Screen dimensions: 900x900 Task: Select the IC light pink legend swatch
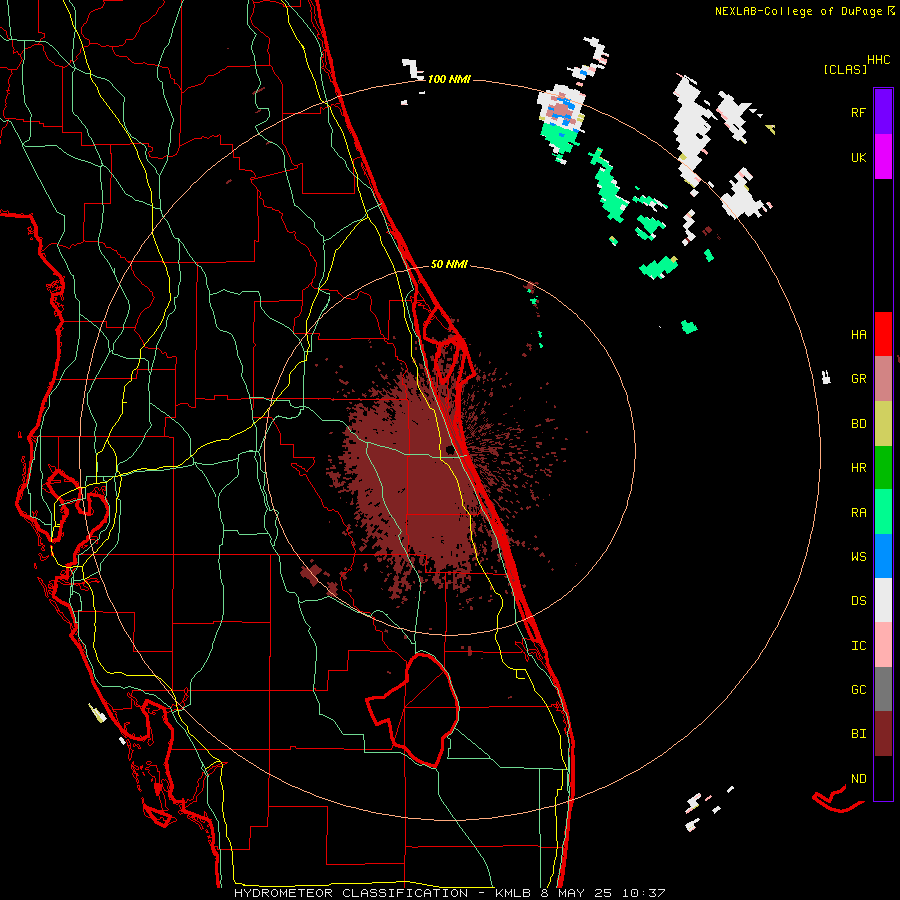tap(883, 645)
